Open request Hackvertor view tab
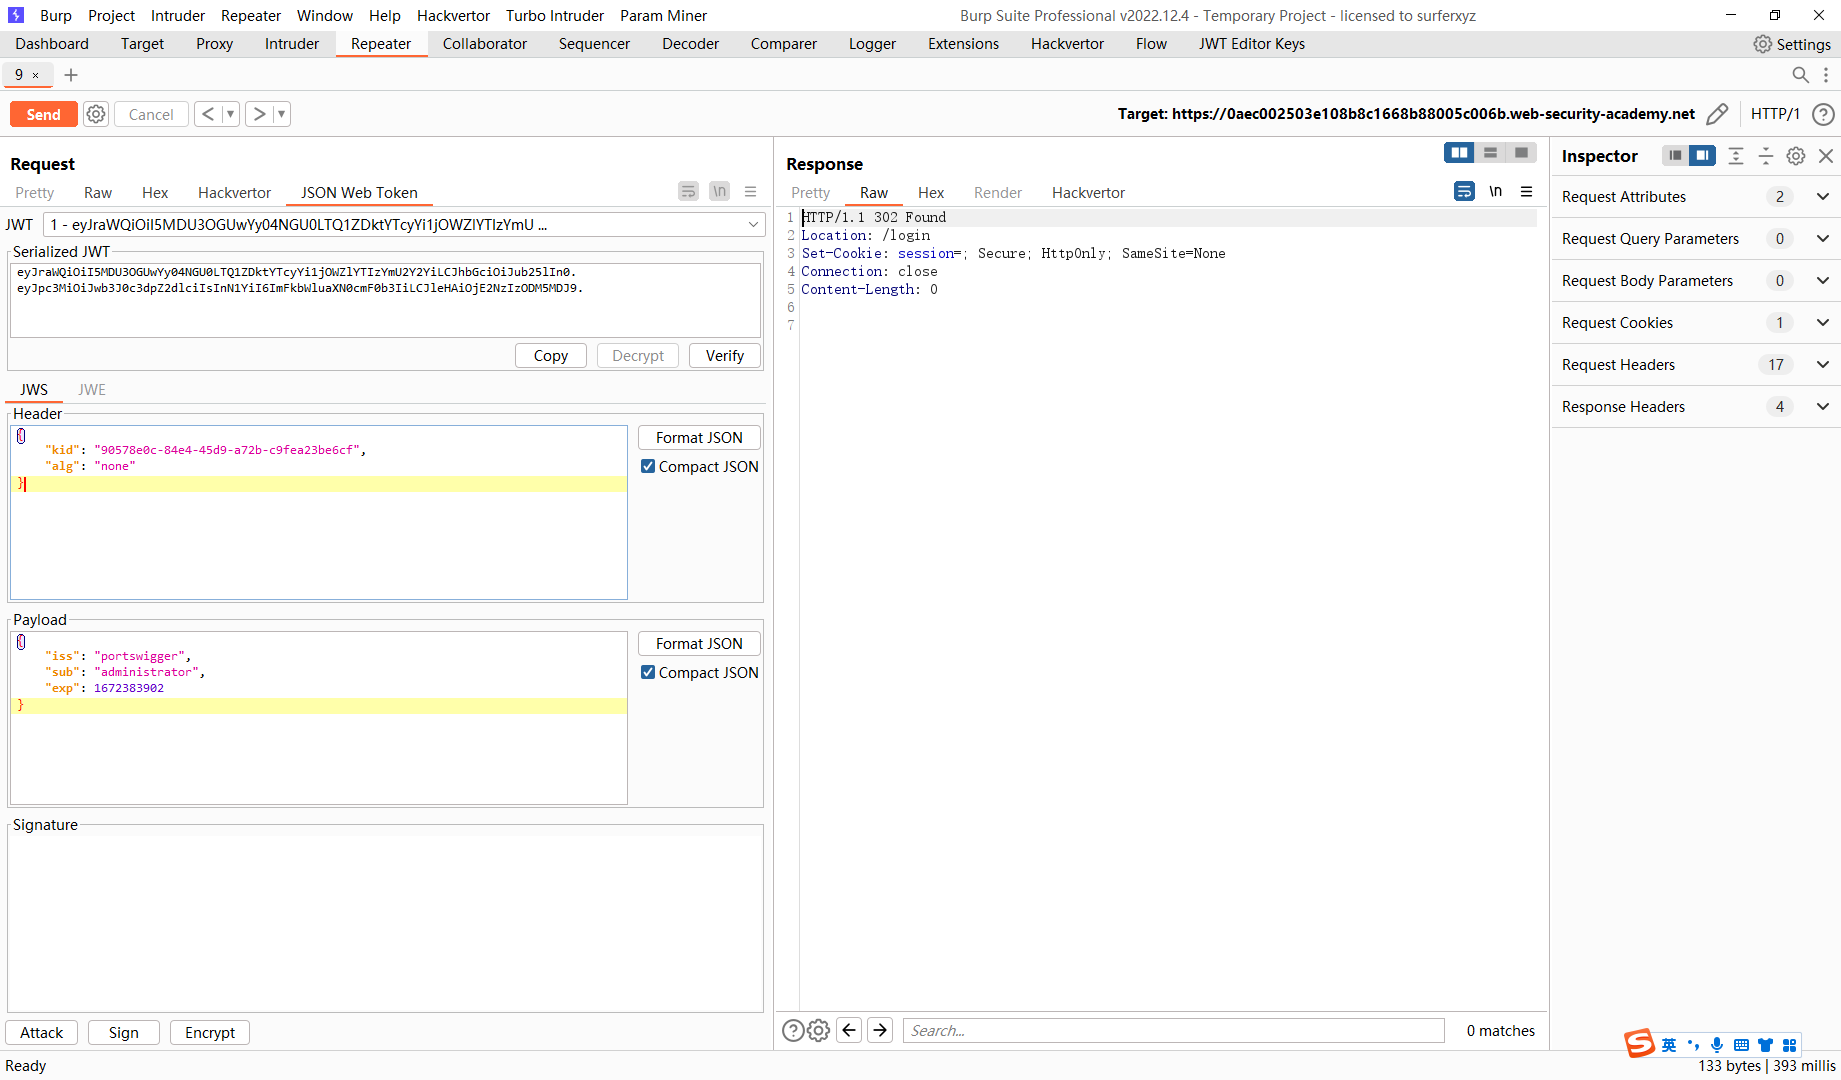Image resolution: width=1841 pixels, height=1080 pixels. pos(234,193)
